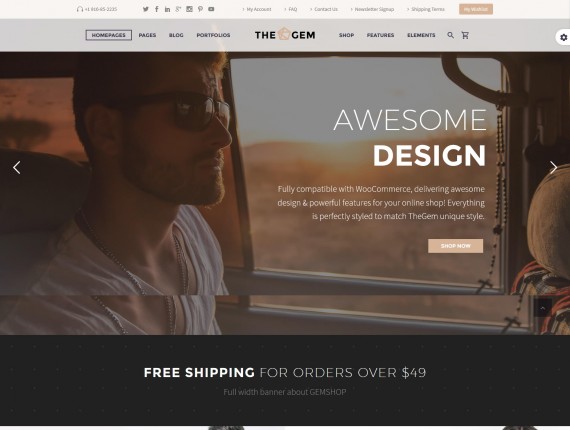
Task: Open the LinkedIn social icon
Action: coord(167,9)
